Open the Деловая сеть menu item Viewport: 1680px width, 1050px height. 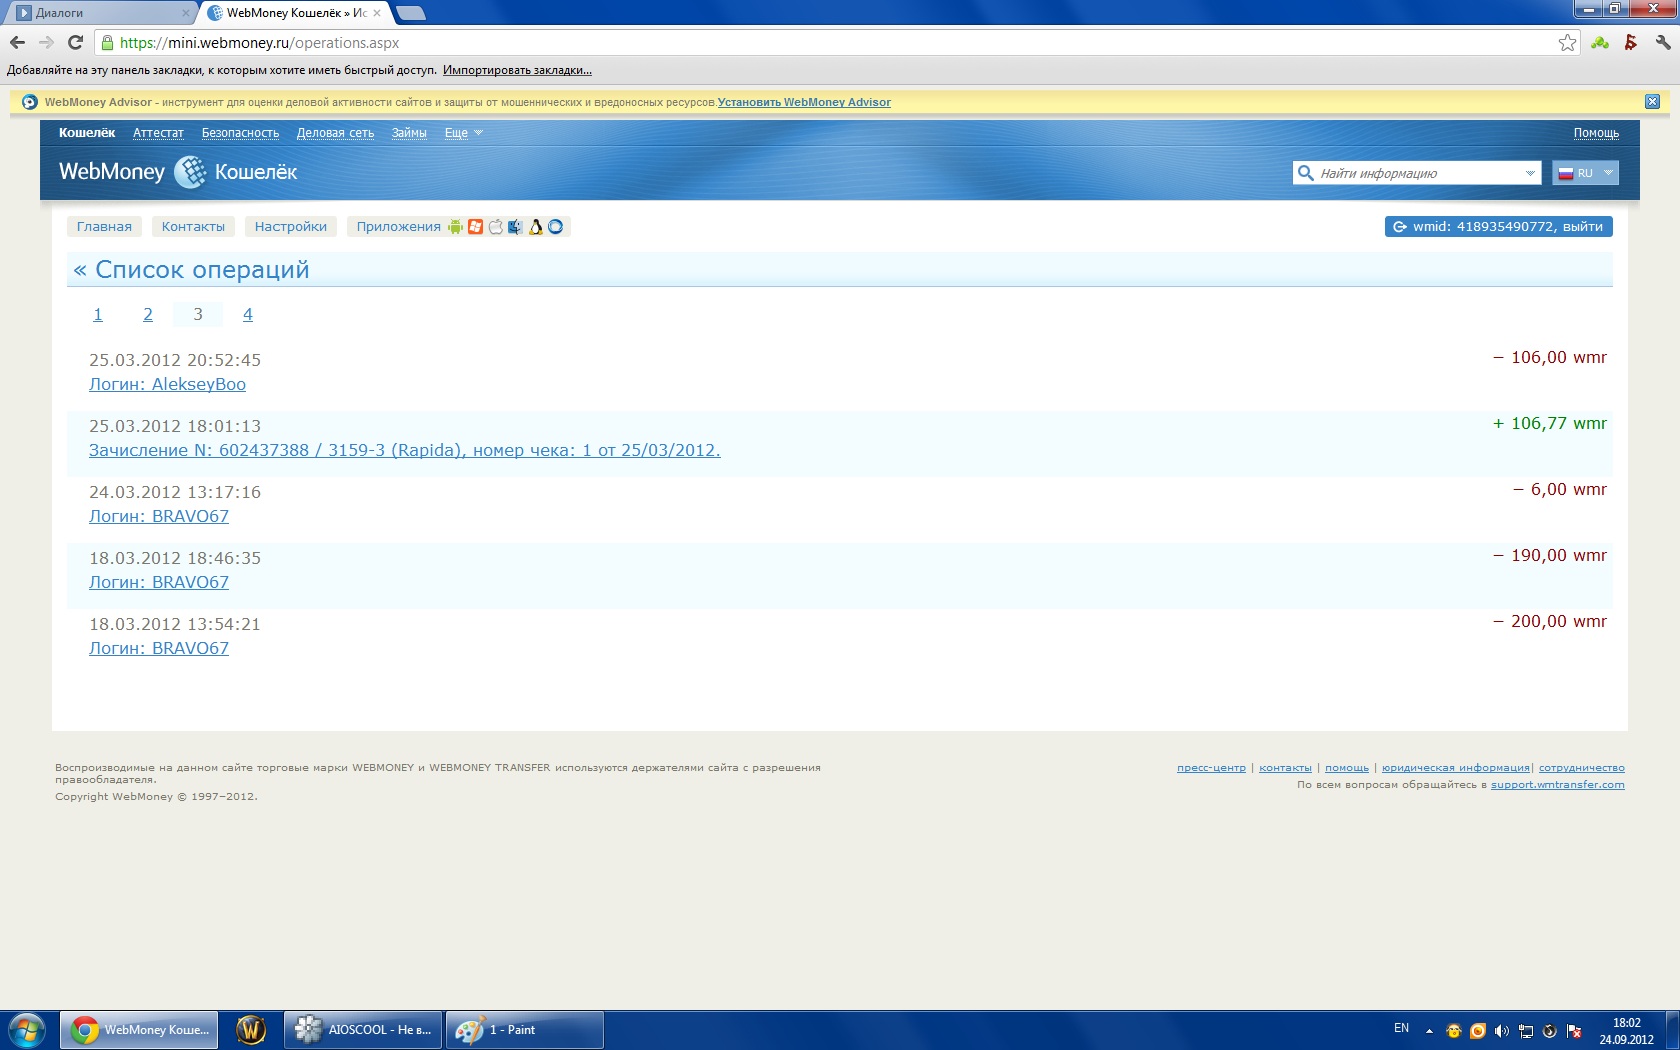(335, 133)
